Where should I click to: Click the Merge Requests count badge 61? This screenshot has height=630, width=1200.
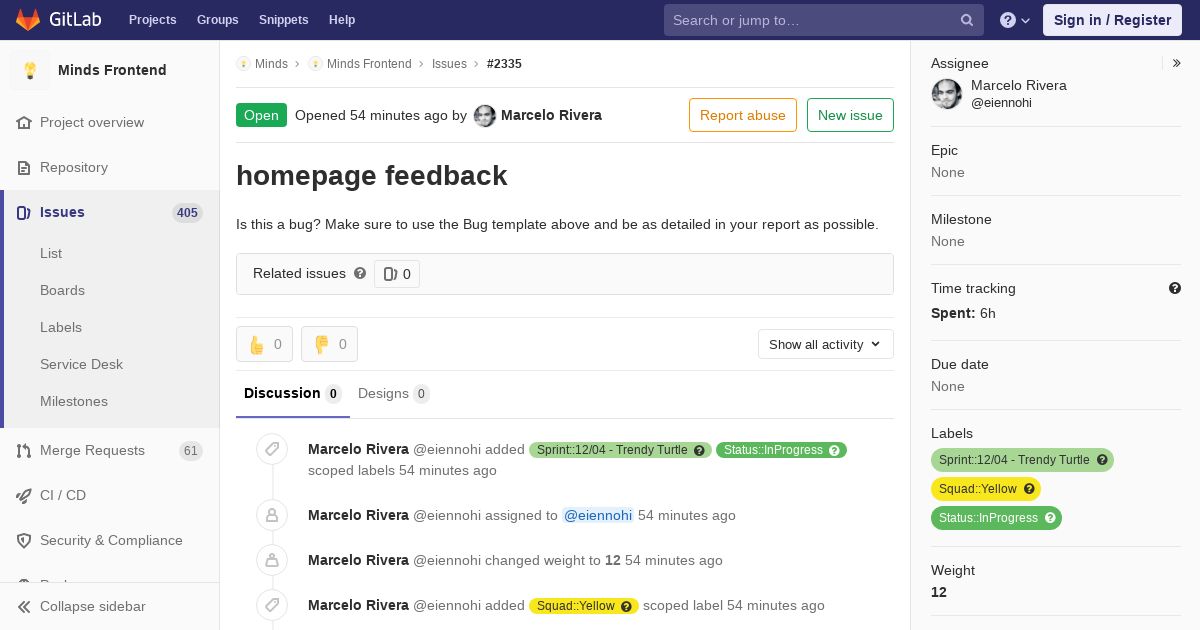point(191,451)
